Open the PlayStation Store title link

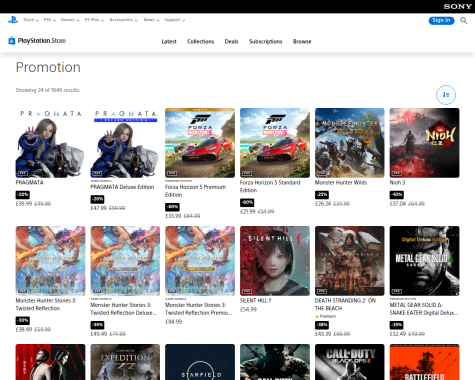click(42, 41)
